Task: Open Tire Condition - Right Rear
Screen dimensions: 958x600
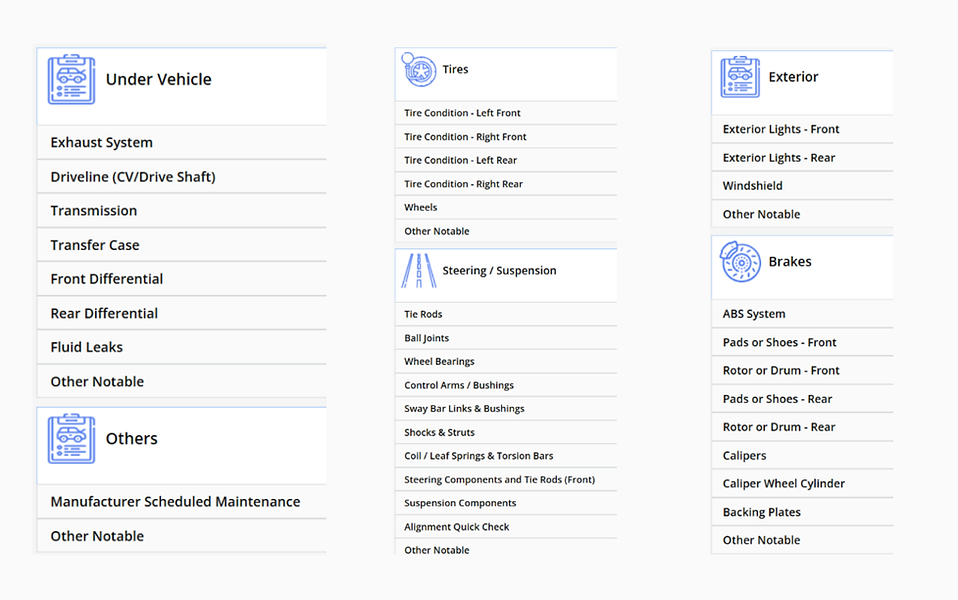Action: point(506,184)
